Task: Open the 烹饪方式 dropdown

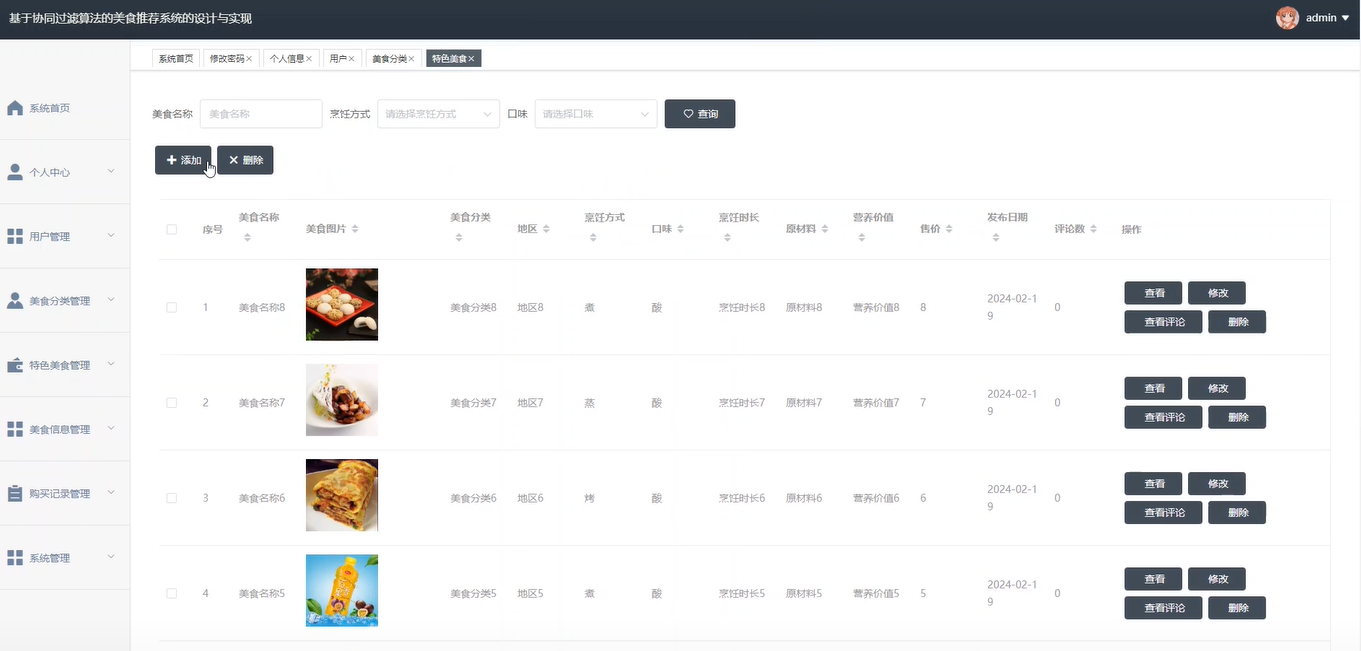Action: coord(438,114)
